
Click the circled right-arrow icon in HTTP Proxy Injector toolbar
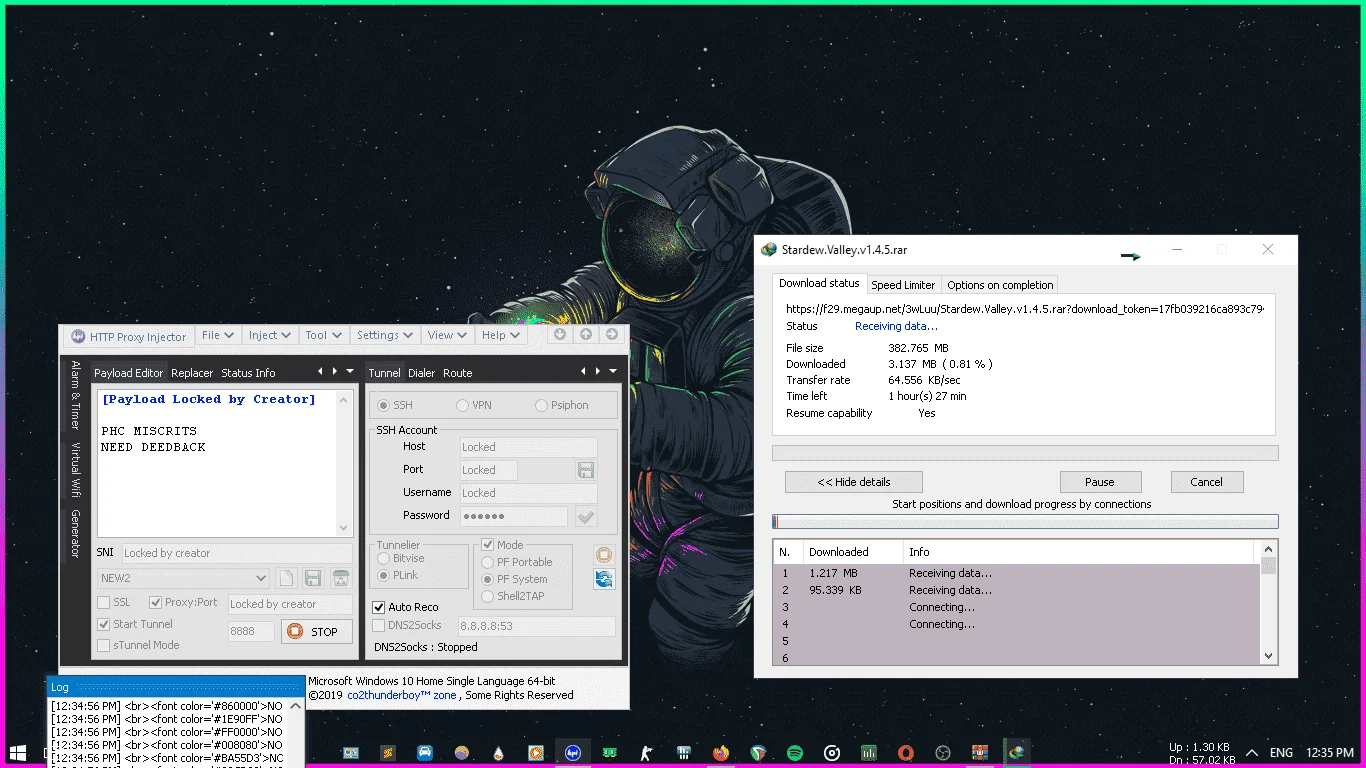pos(612,335)
